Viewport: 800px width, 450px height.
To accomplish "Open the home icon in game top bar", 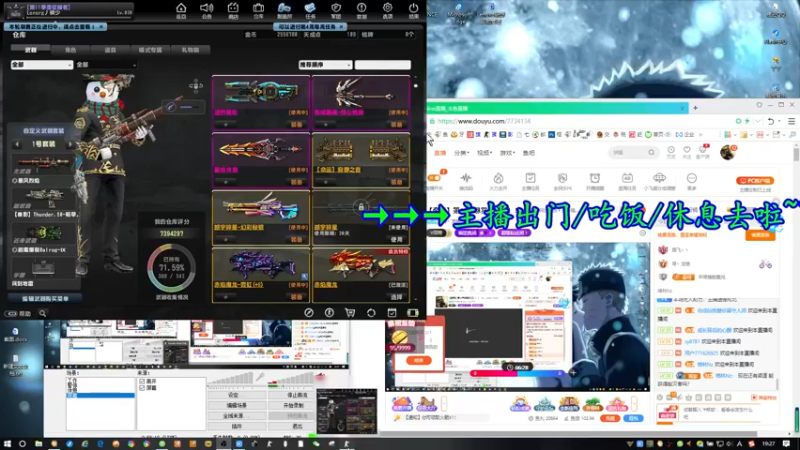I will coord(181,10).
